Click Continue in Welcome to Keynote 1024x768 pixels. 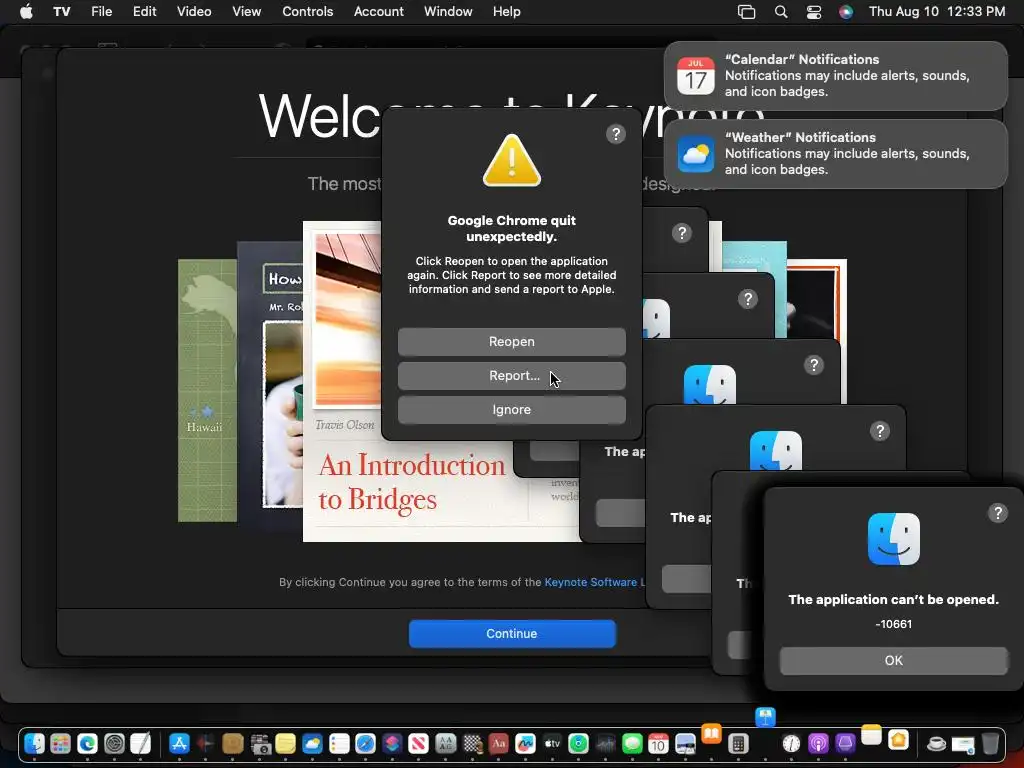(x=512, y=633)
